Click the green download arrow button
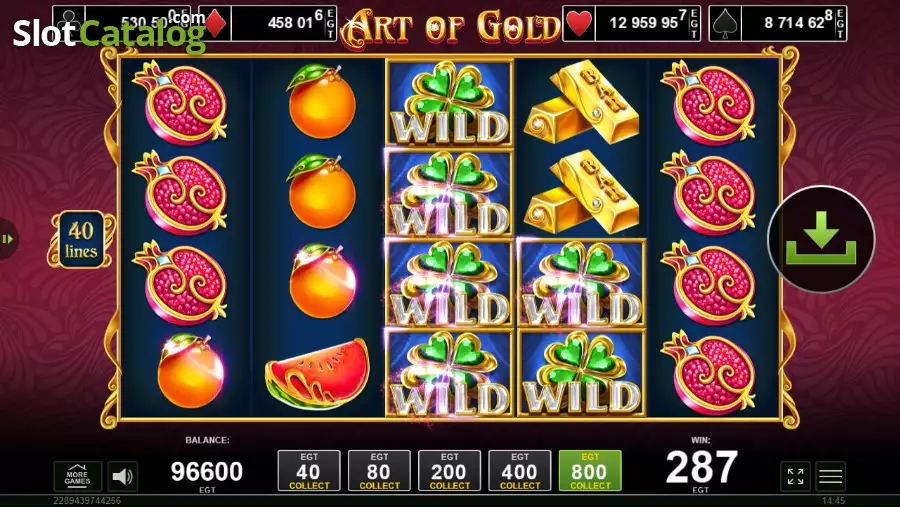The image size is (900, 507). click(x=821, y=239)
